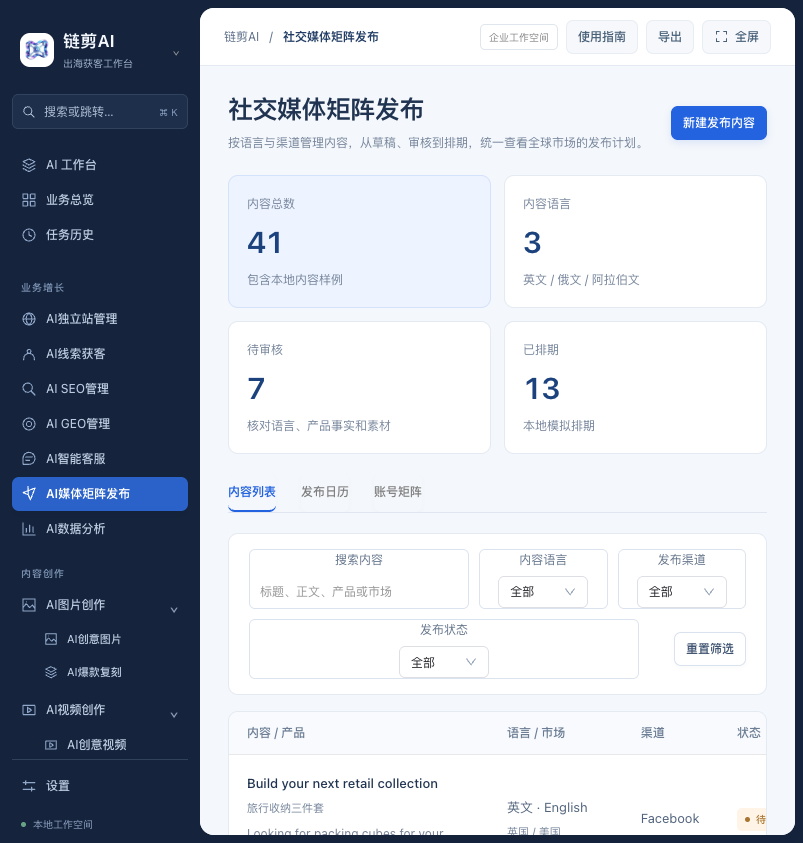Click the AI GEO管理 target icon
Image resolution: width=803 pixels, height=843 pixels.
click(29, 424)
